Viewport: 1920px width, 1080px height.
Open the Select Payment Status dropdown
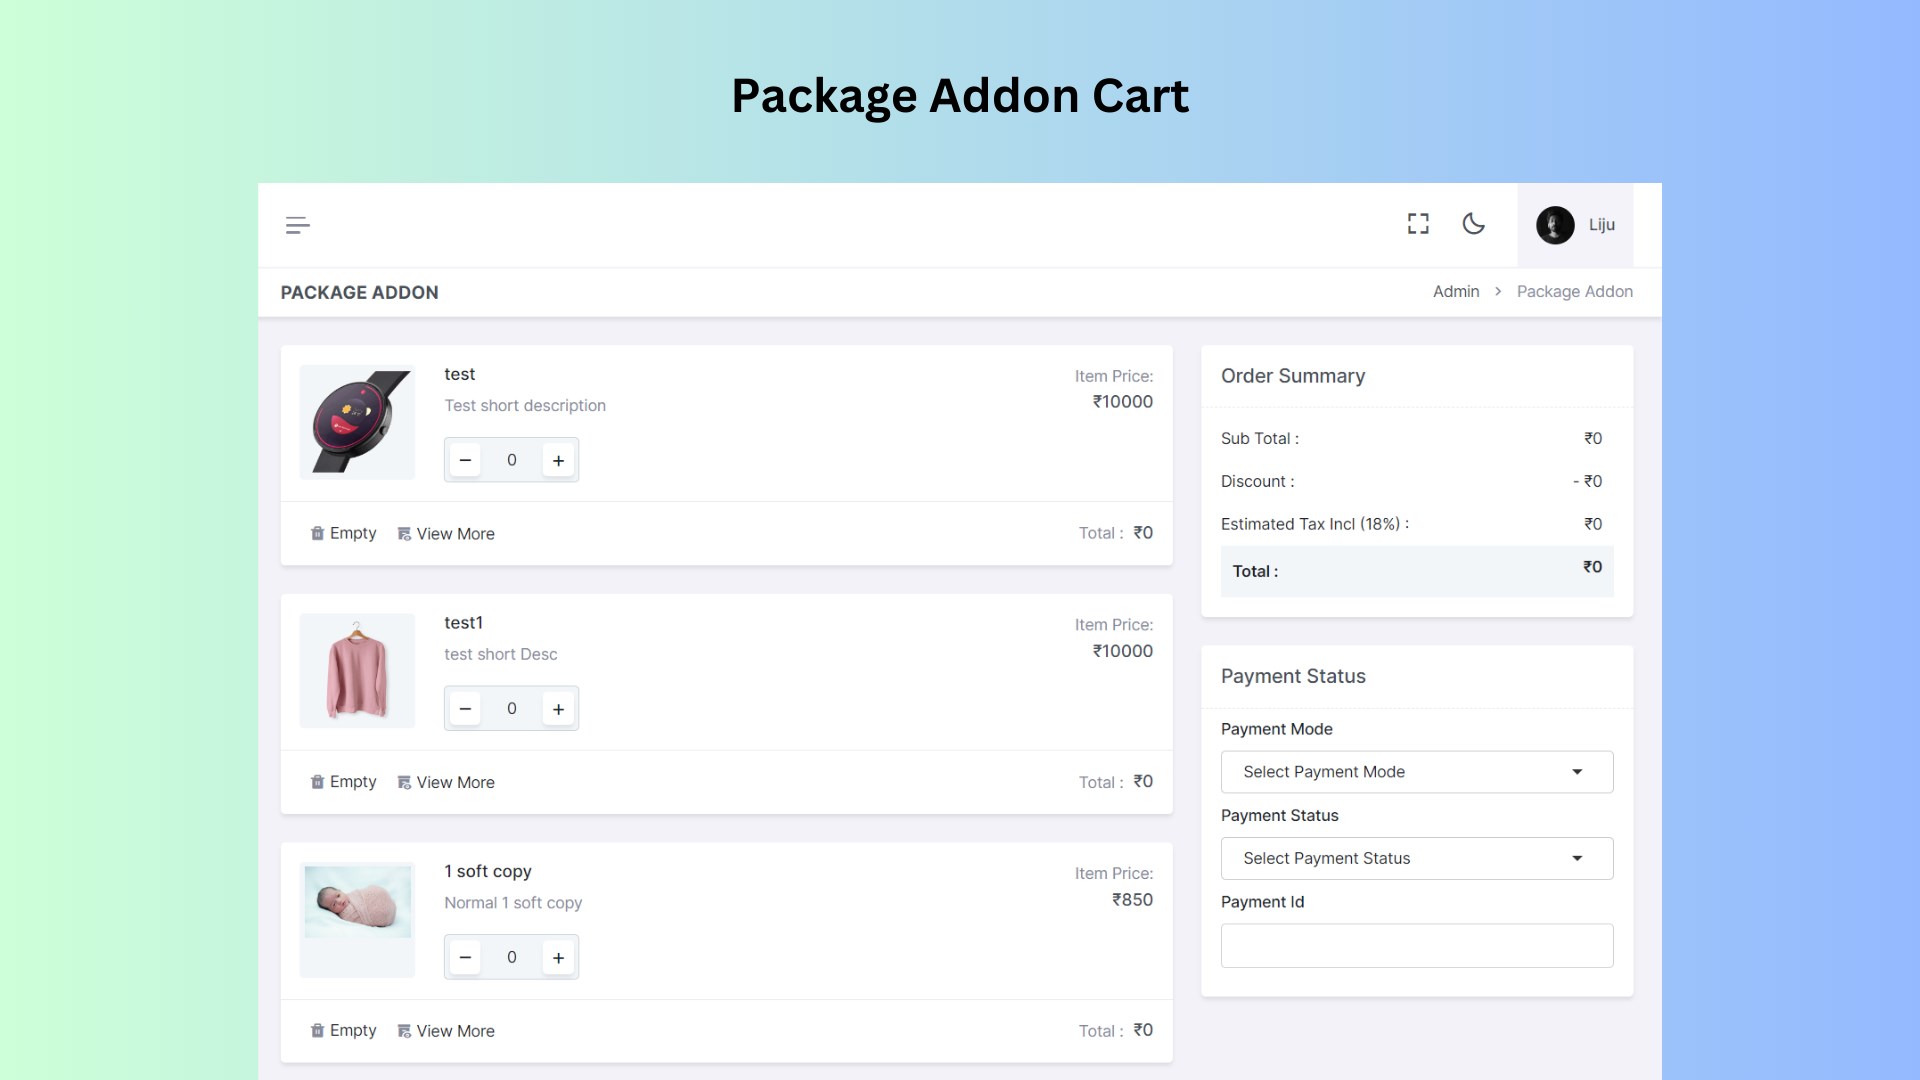(1416, 858)
